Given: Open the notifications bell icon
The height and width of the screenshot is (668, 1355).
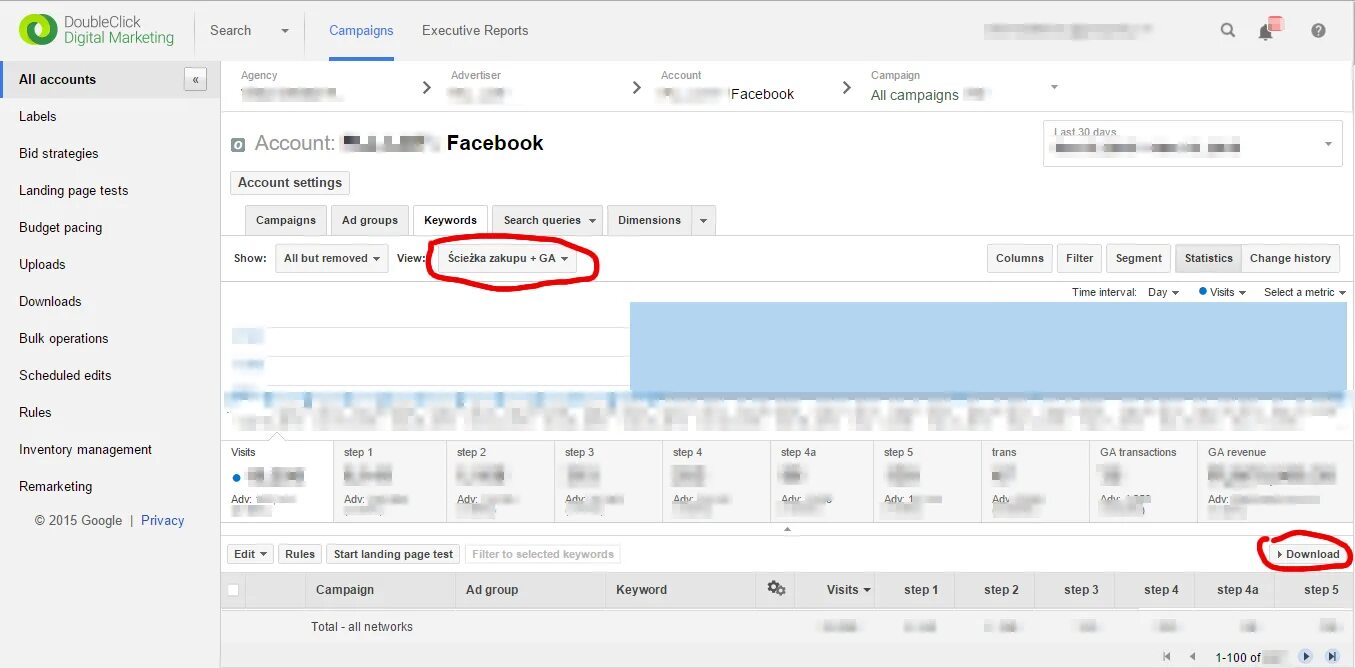Looking at the screenshot, I should pyautogui.click(x=1267, y=30).
